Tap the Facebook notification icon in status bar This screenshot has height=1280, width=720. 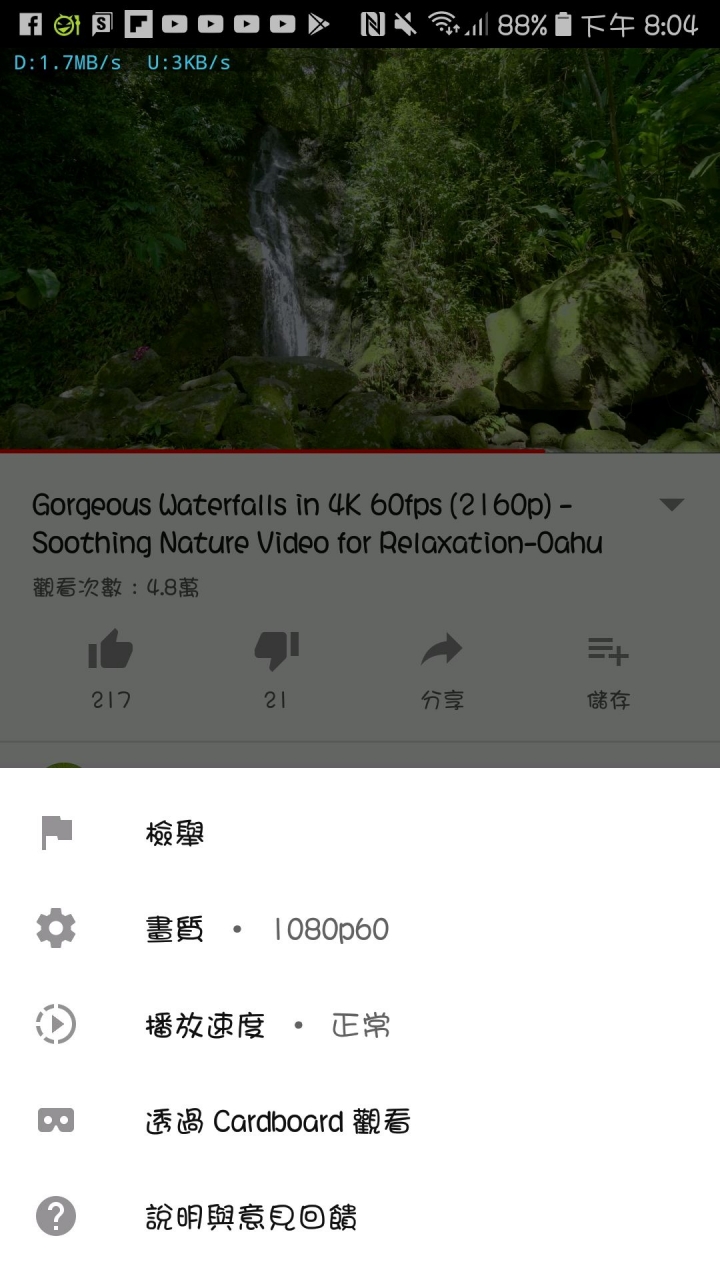pyautogui.click(x=30, y=24)
